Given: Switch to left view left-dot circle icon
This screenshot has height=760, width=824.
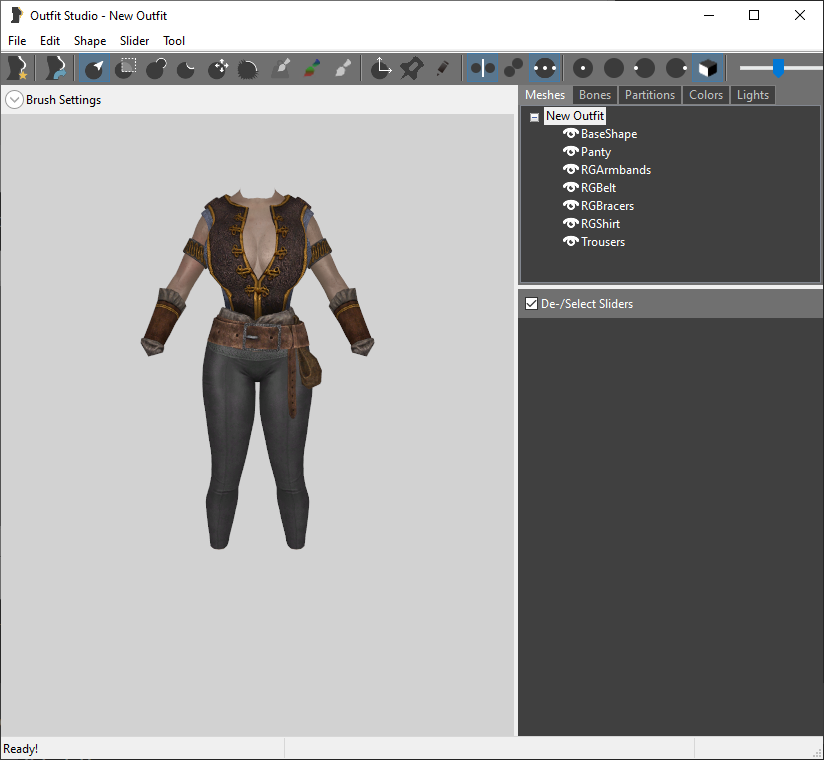Looking at the screenshot, I should 644,68.
